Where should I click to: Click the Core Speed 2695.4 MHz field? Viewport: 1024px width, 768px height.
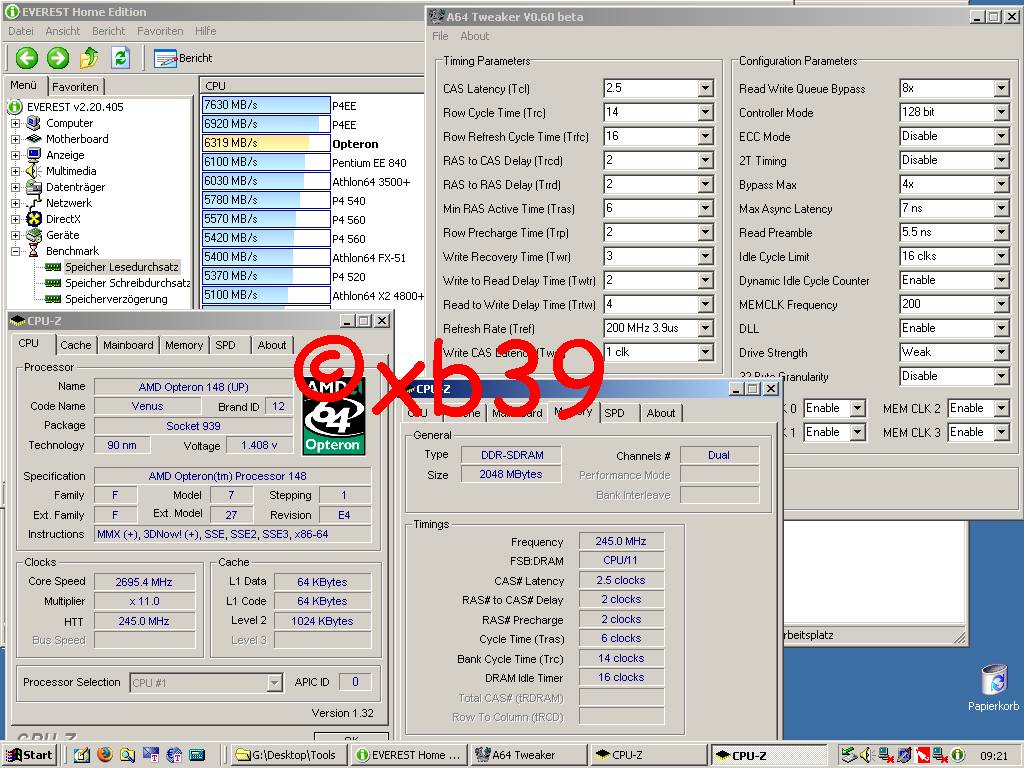(x=144, y=582)
